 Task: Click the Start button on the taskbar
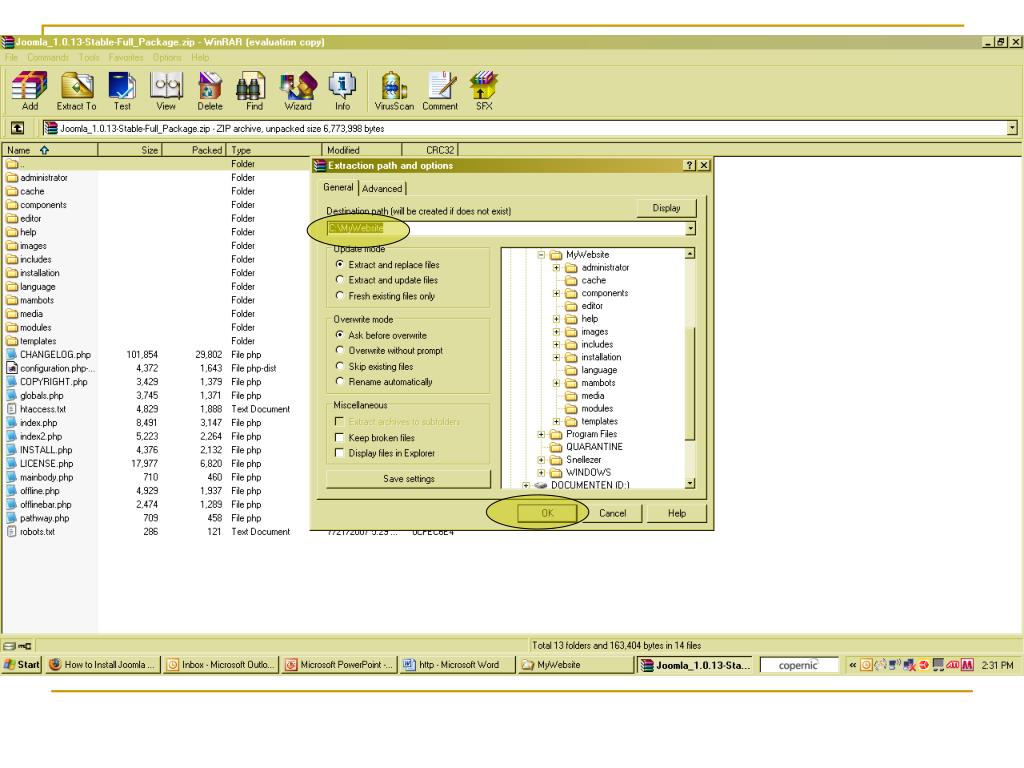(x=22, y=665)
